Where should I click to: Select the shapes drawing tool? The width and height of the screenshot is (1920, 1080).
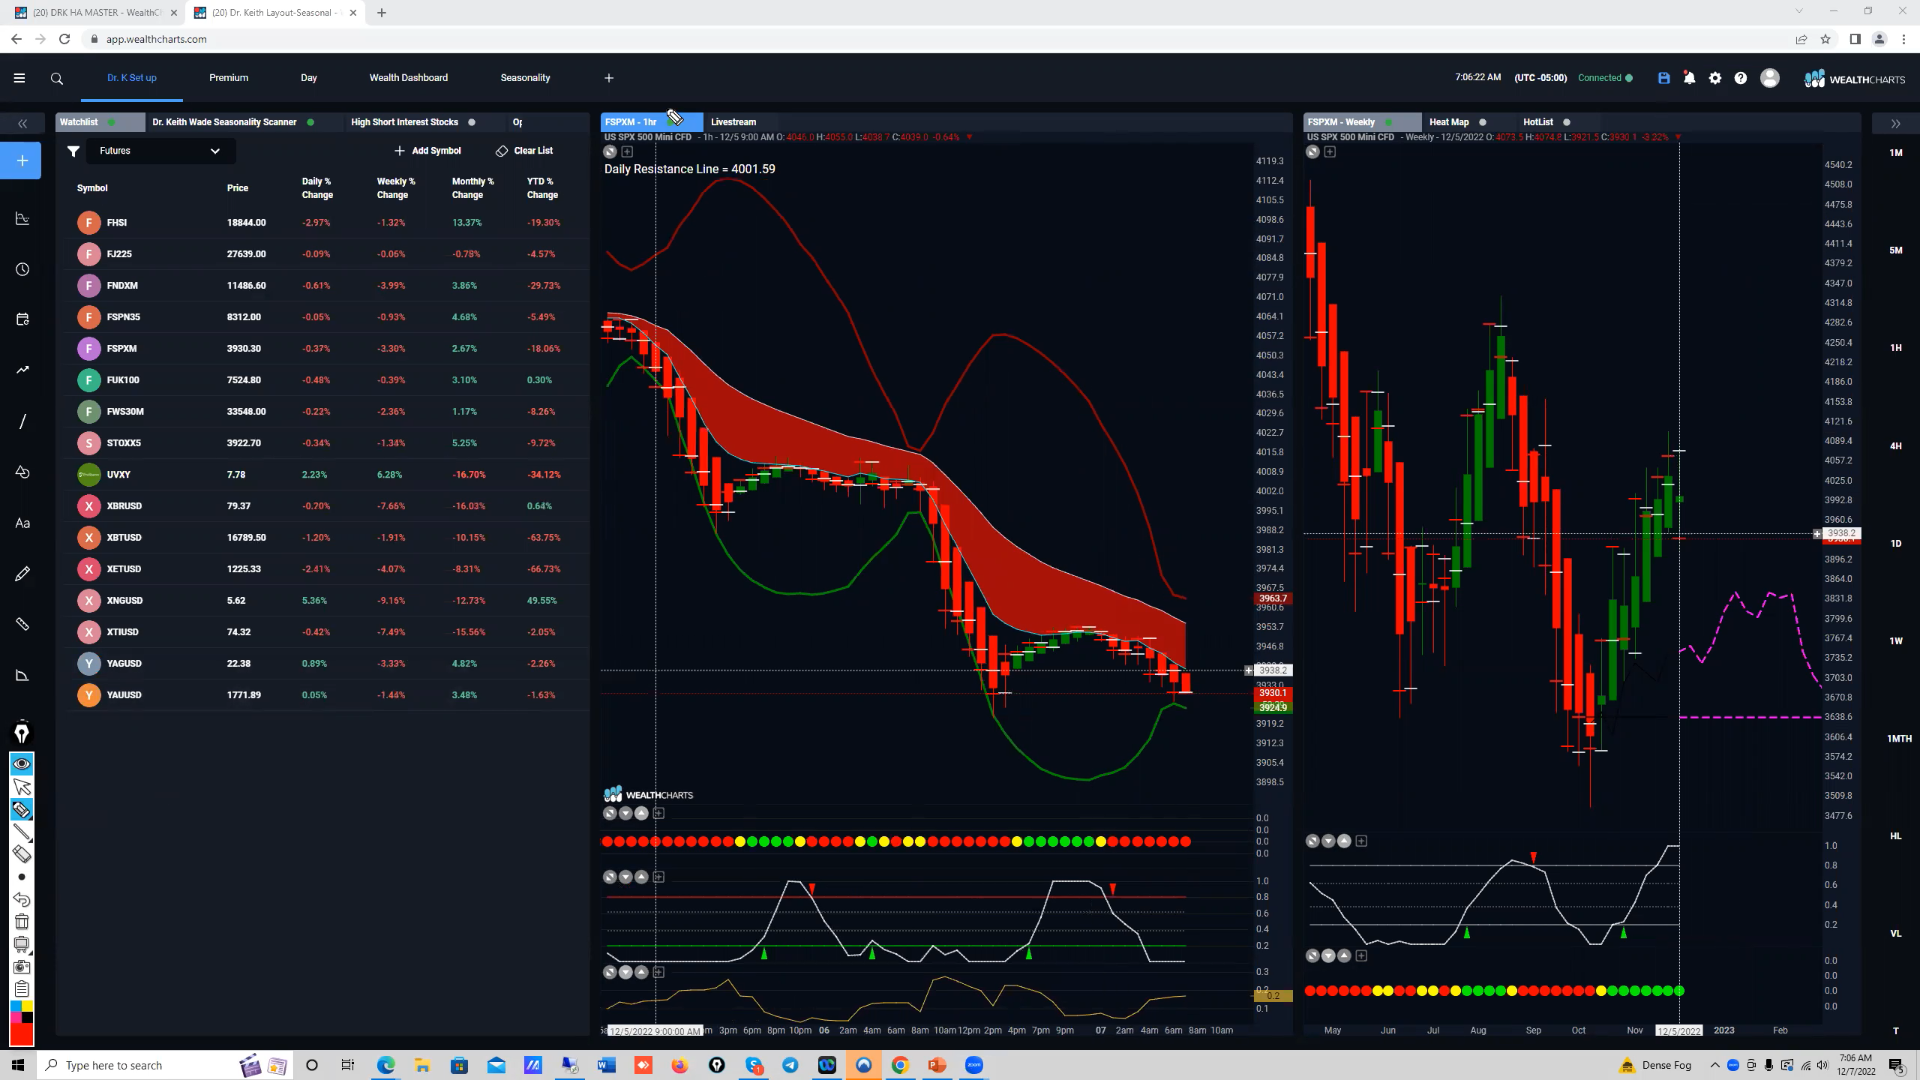(x=22, y=472)
